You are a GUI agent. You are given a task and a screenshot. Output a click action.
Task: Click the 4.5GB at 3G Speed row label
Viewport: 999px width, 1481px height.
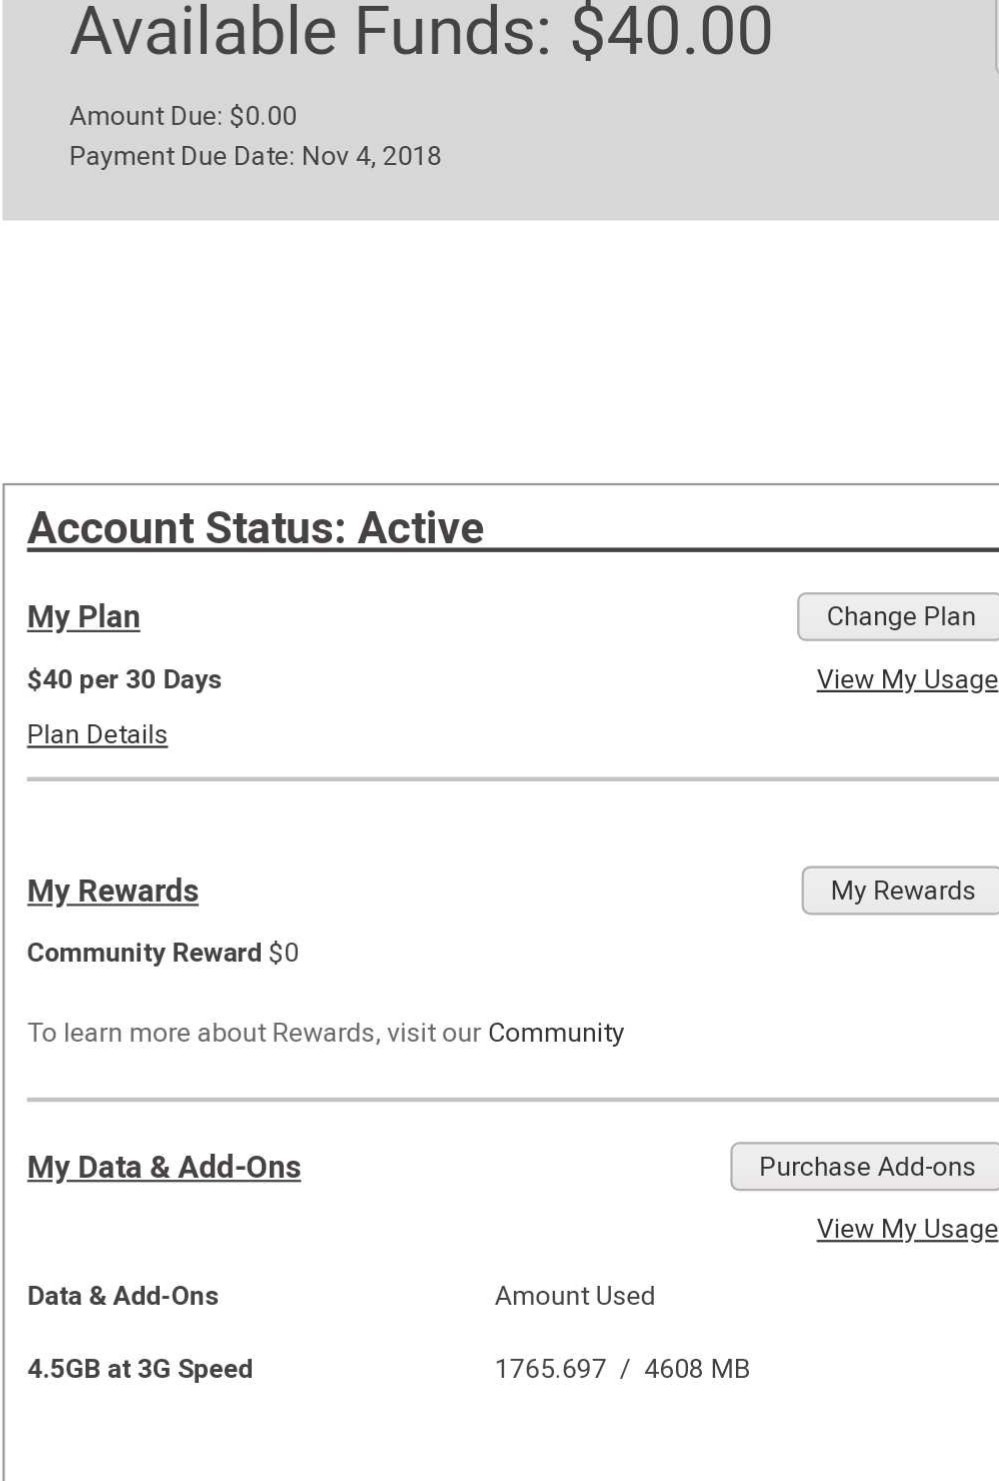(140, 1369)
